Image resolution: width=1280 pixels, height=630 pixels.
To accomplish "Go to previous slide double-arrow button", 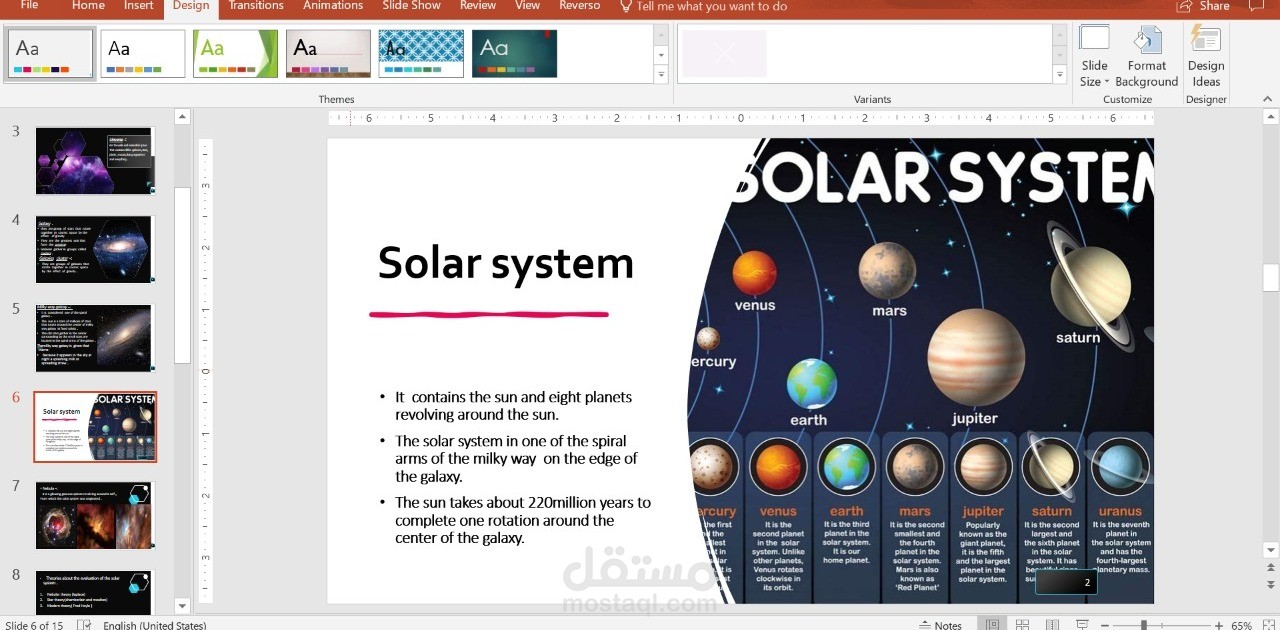I will click(1271, 569).
